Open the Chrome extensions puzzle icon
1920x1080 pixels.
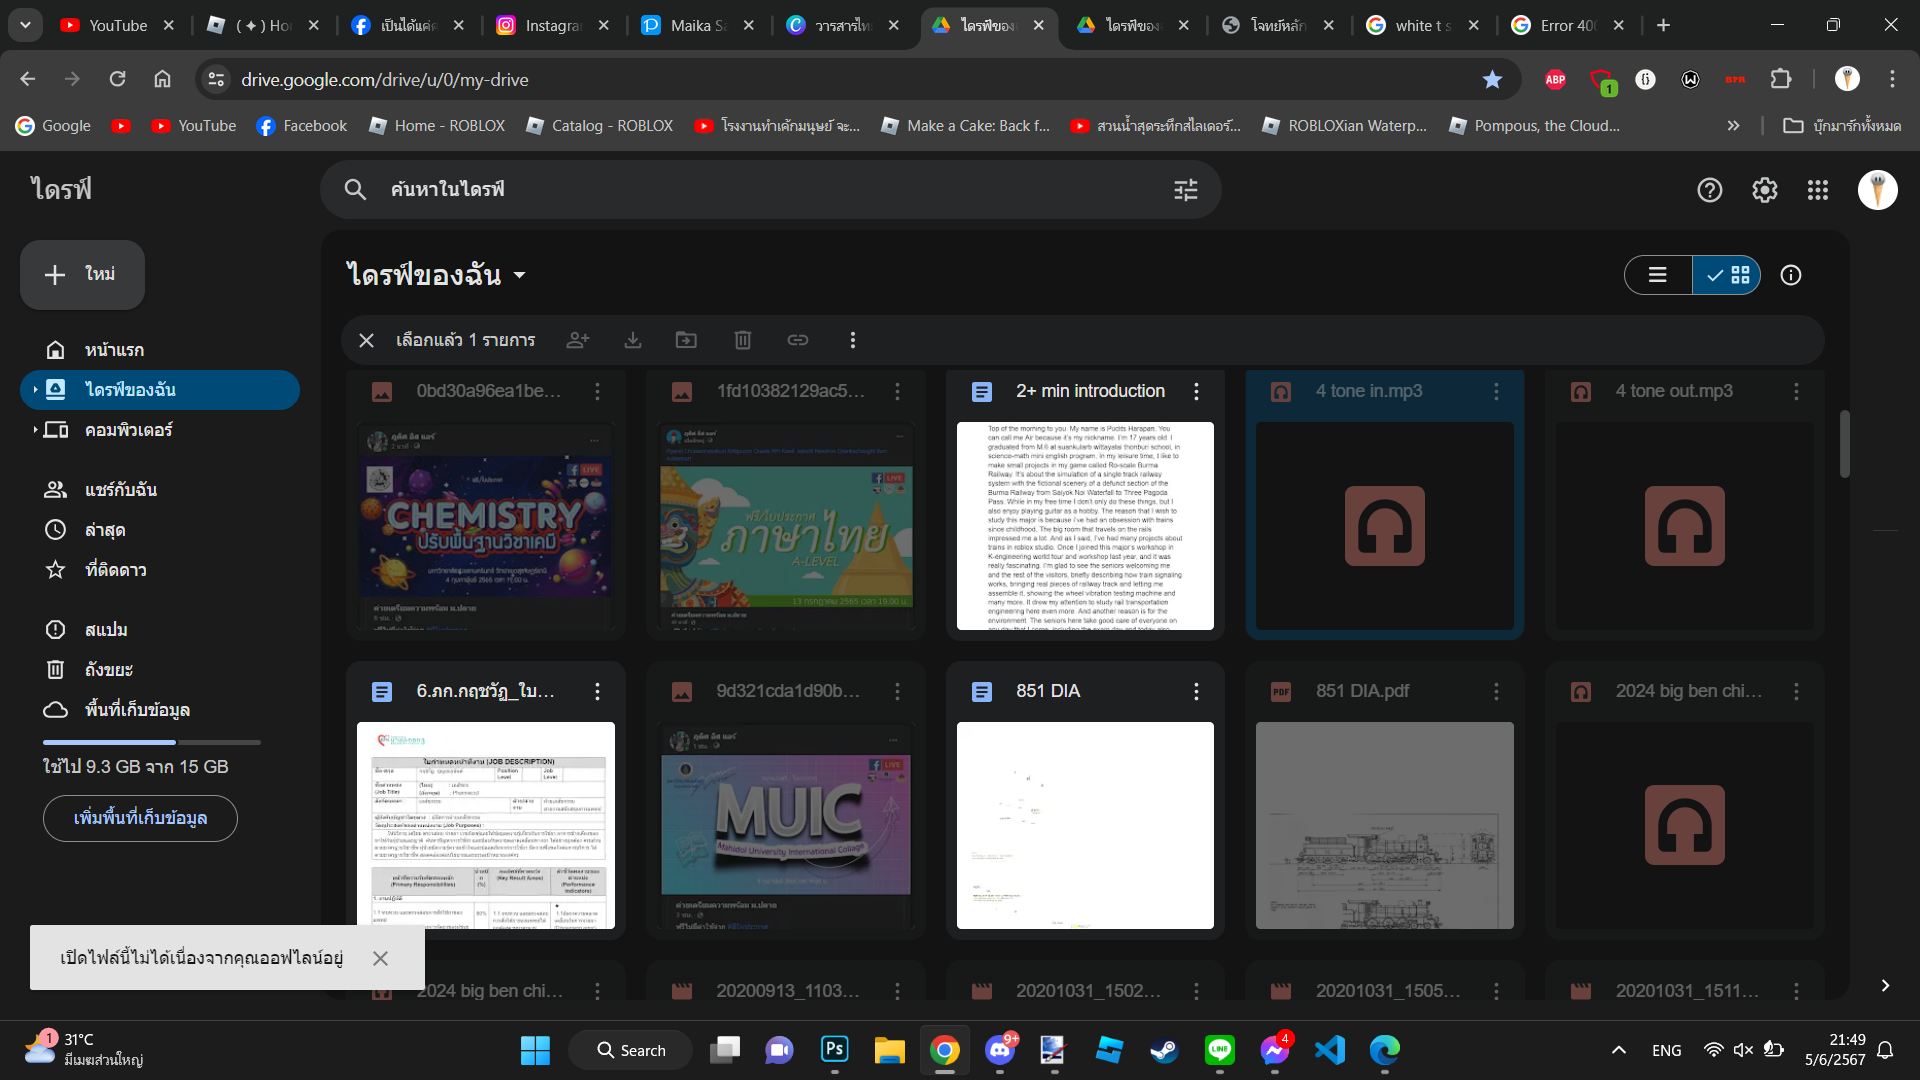click(1781, 79)
